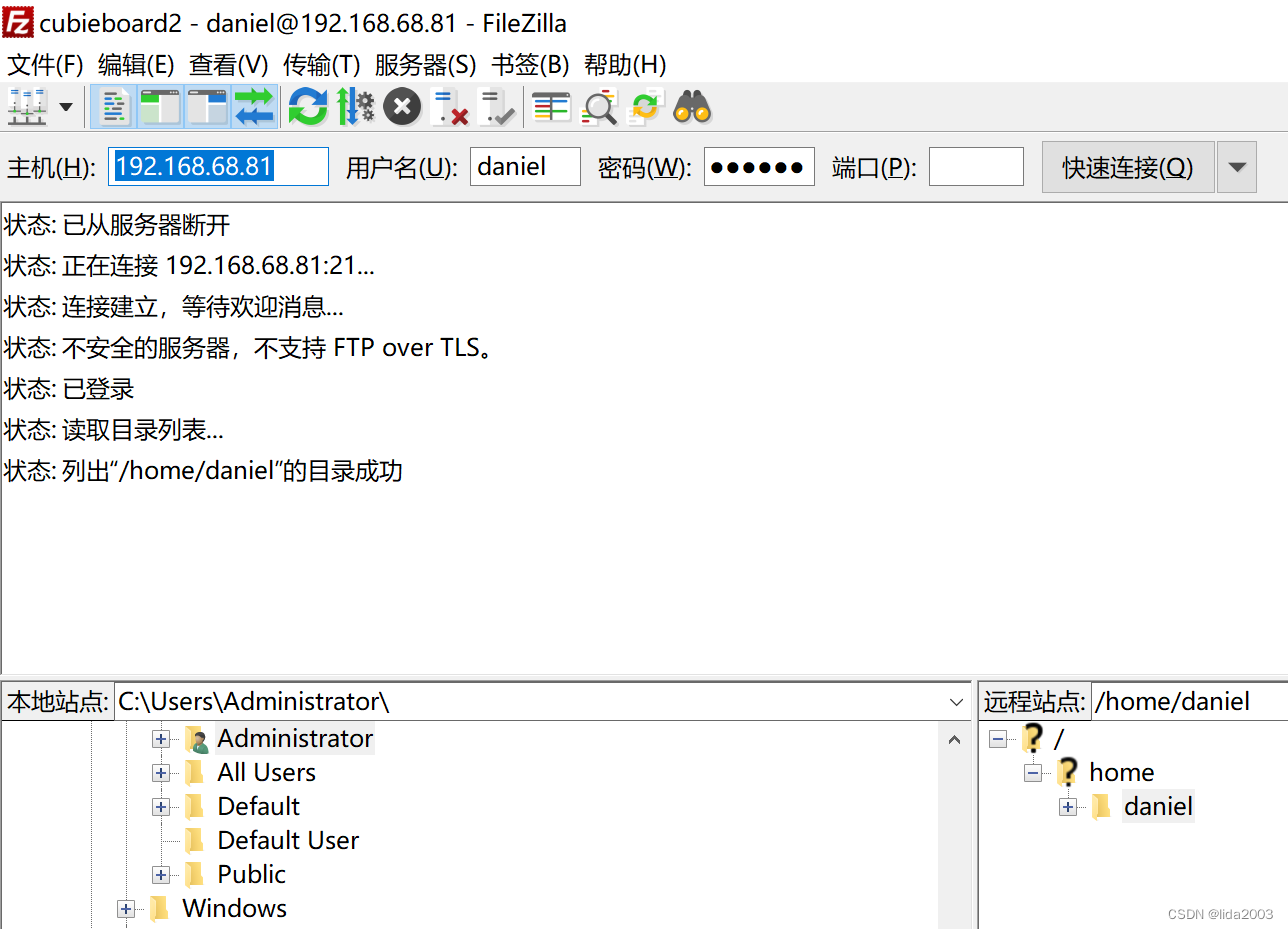Click log line 读取目录列表
This screenshot has width=1288, height=929.
pos(114,430)
